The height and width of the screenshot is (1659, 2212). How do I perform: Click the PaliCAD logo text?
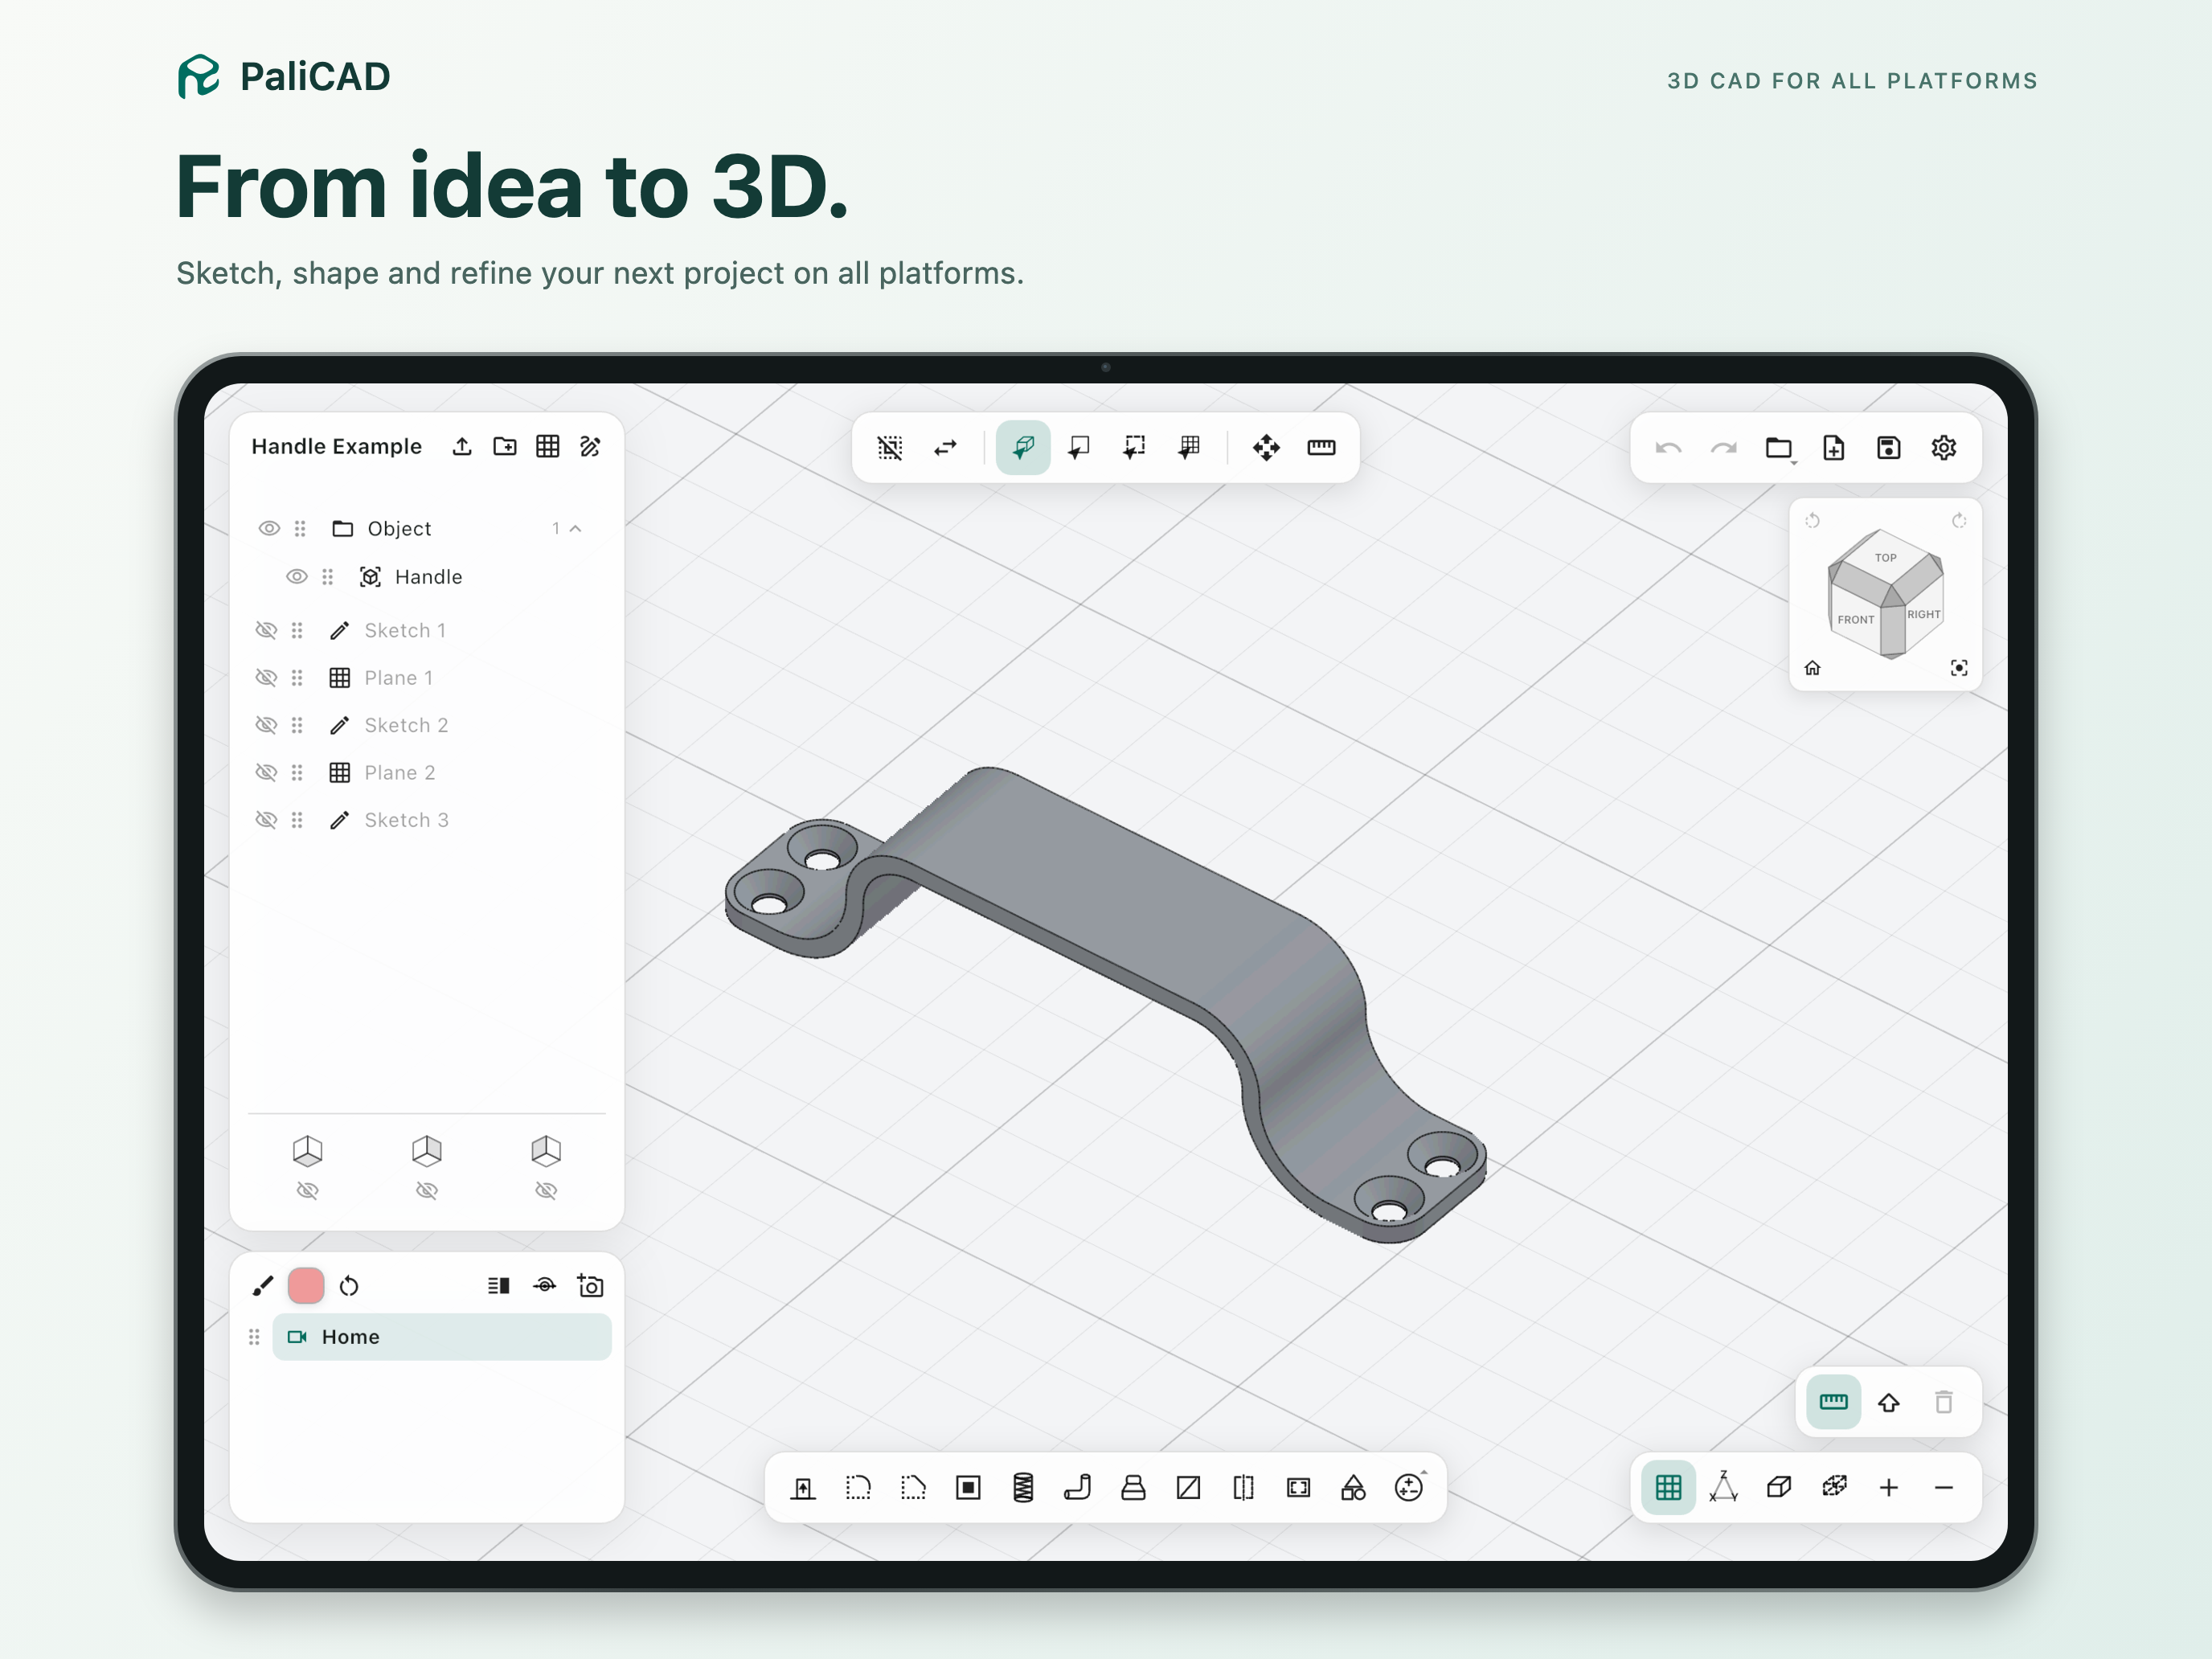pos(315,77)
